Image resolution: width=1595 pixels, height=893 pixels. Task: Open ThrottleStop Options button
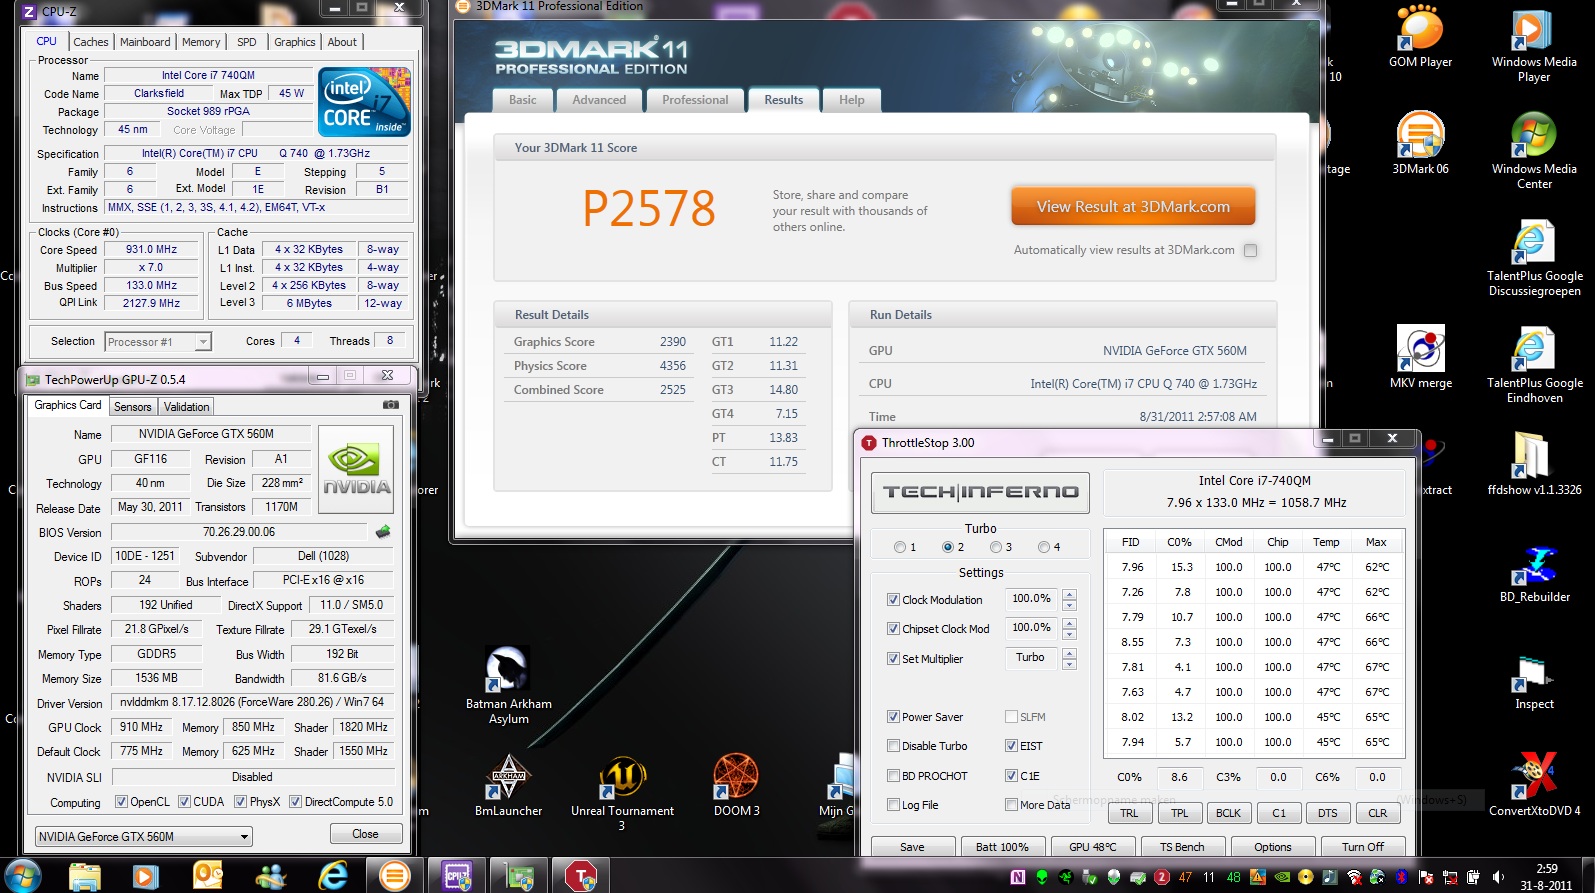(x=1273, y=847)
